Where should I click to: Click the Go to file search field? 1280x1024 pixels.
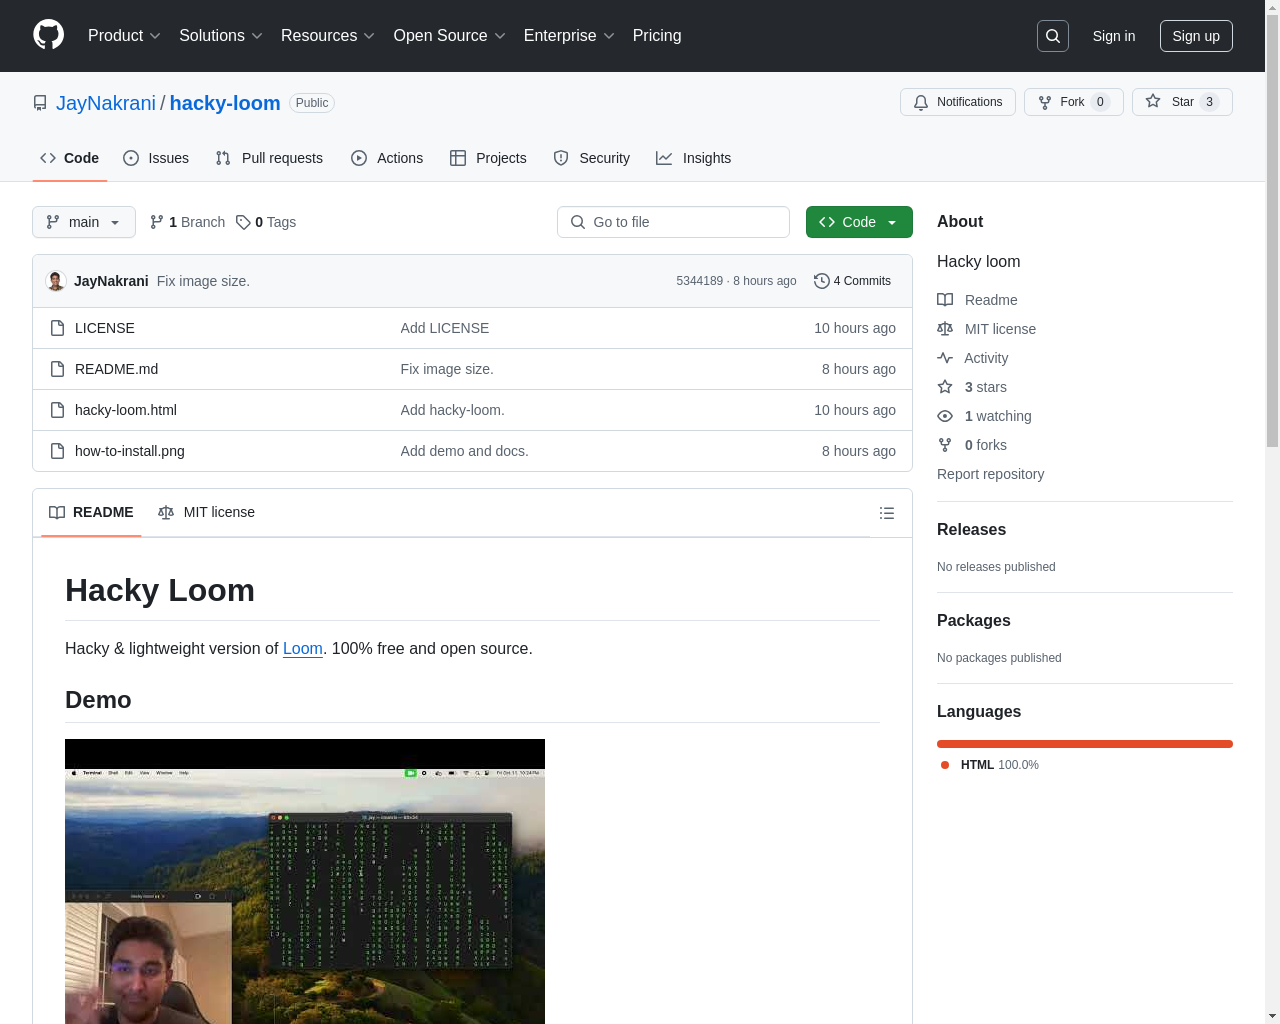click(673, 222)
